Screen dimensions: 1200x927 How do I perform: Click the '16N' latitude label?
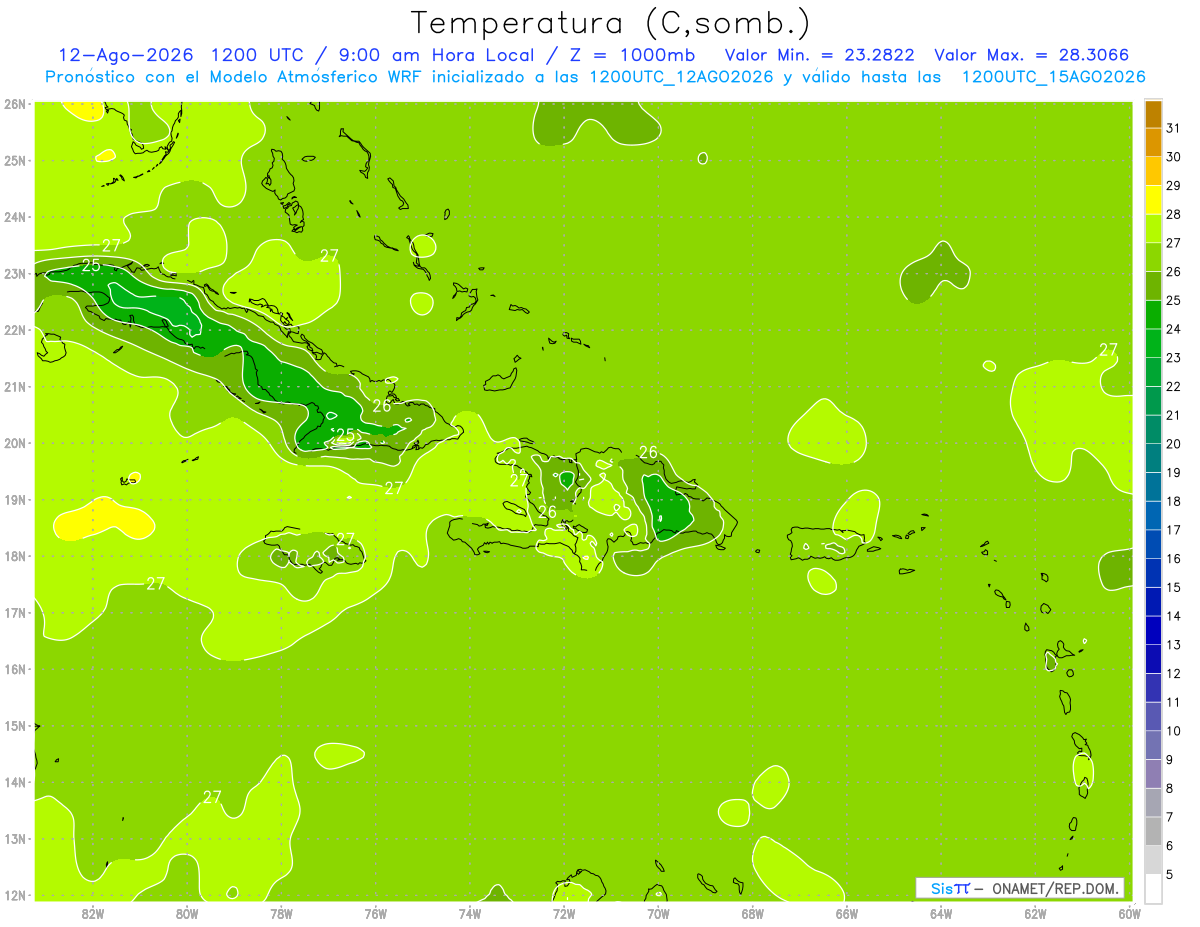point(14,669)
